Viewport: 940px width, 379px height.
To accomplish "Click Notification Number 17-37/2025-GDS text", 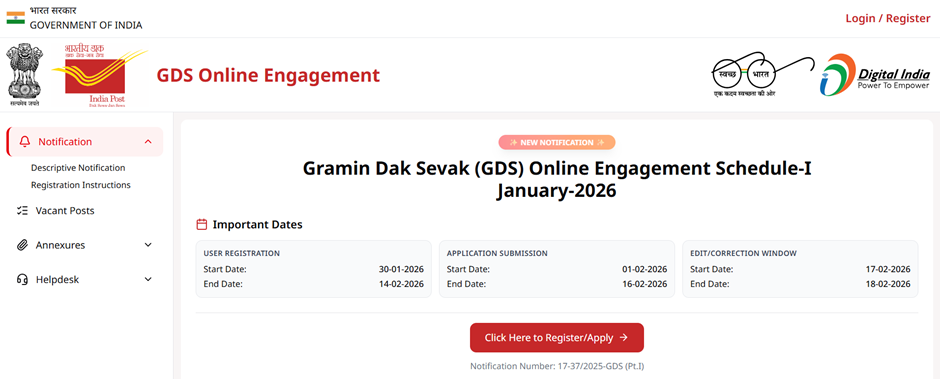I will pyautogui.click(x=557, y=366).
